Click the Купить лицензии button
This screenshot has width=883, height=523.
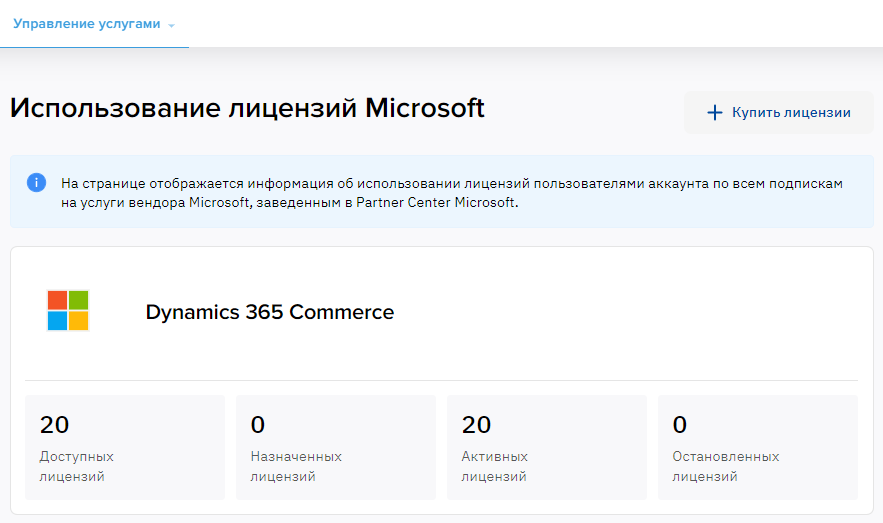[x=778, y=112]
